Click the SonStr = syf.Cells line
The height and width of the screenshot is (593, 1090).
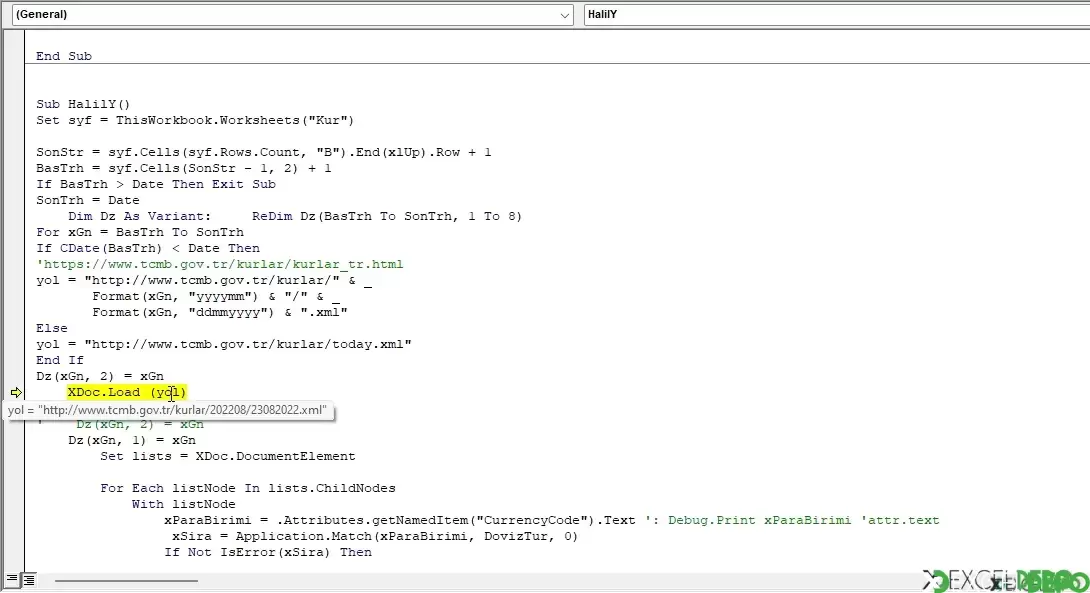263,152
